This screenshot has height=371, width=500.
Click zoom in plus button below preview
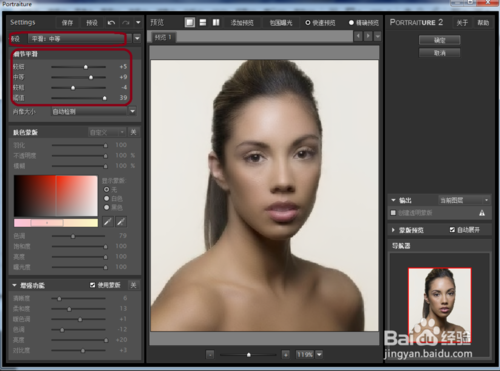point(286,355)
